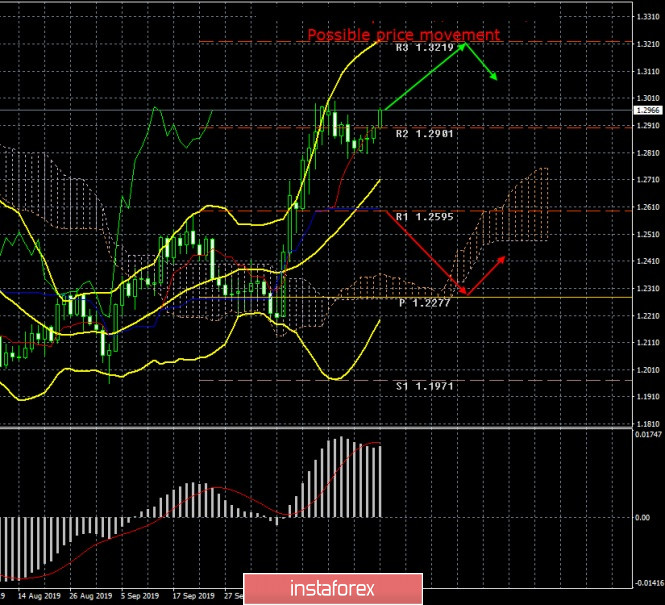The height and width of the screenshot is (605, 665).
Task: Click the 1.3310 price axis value
Action: click(648, 17)
